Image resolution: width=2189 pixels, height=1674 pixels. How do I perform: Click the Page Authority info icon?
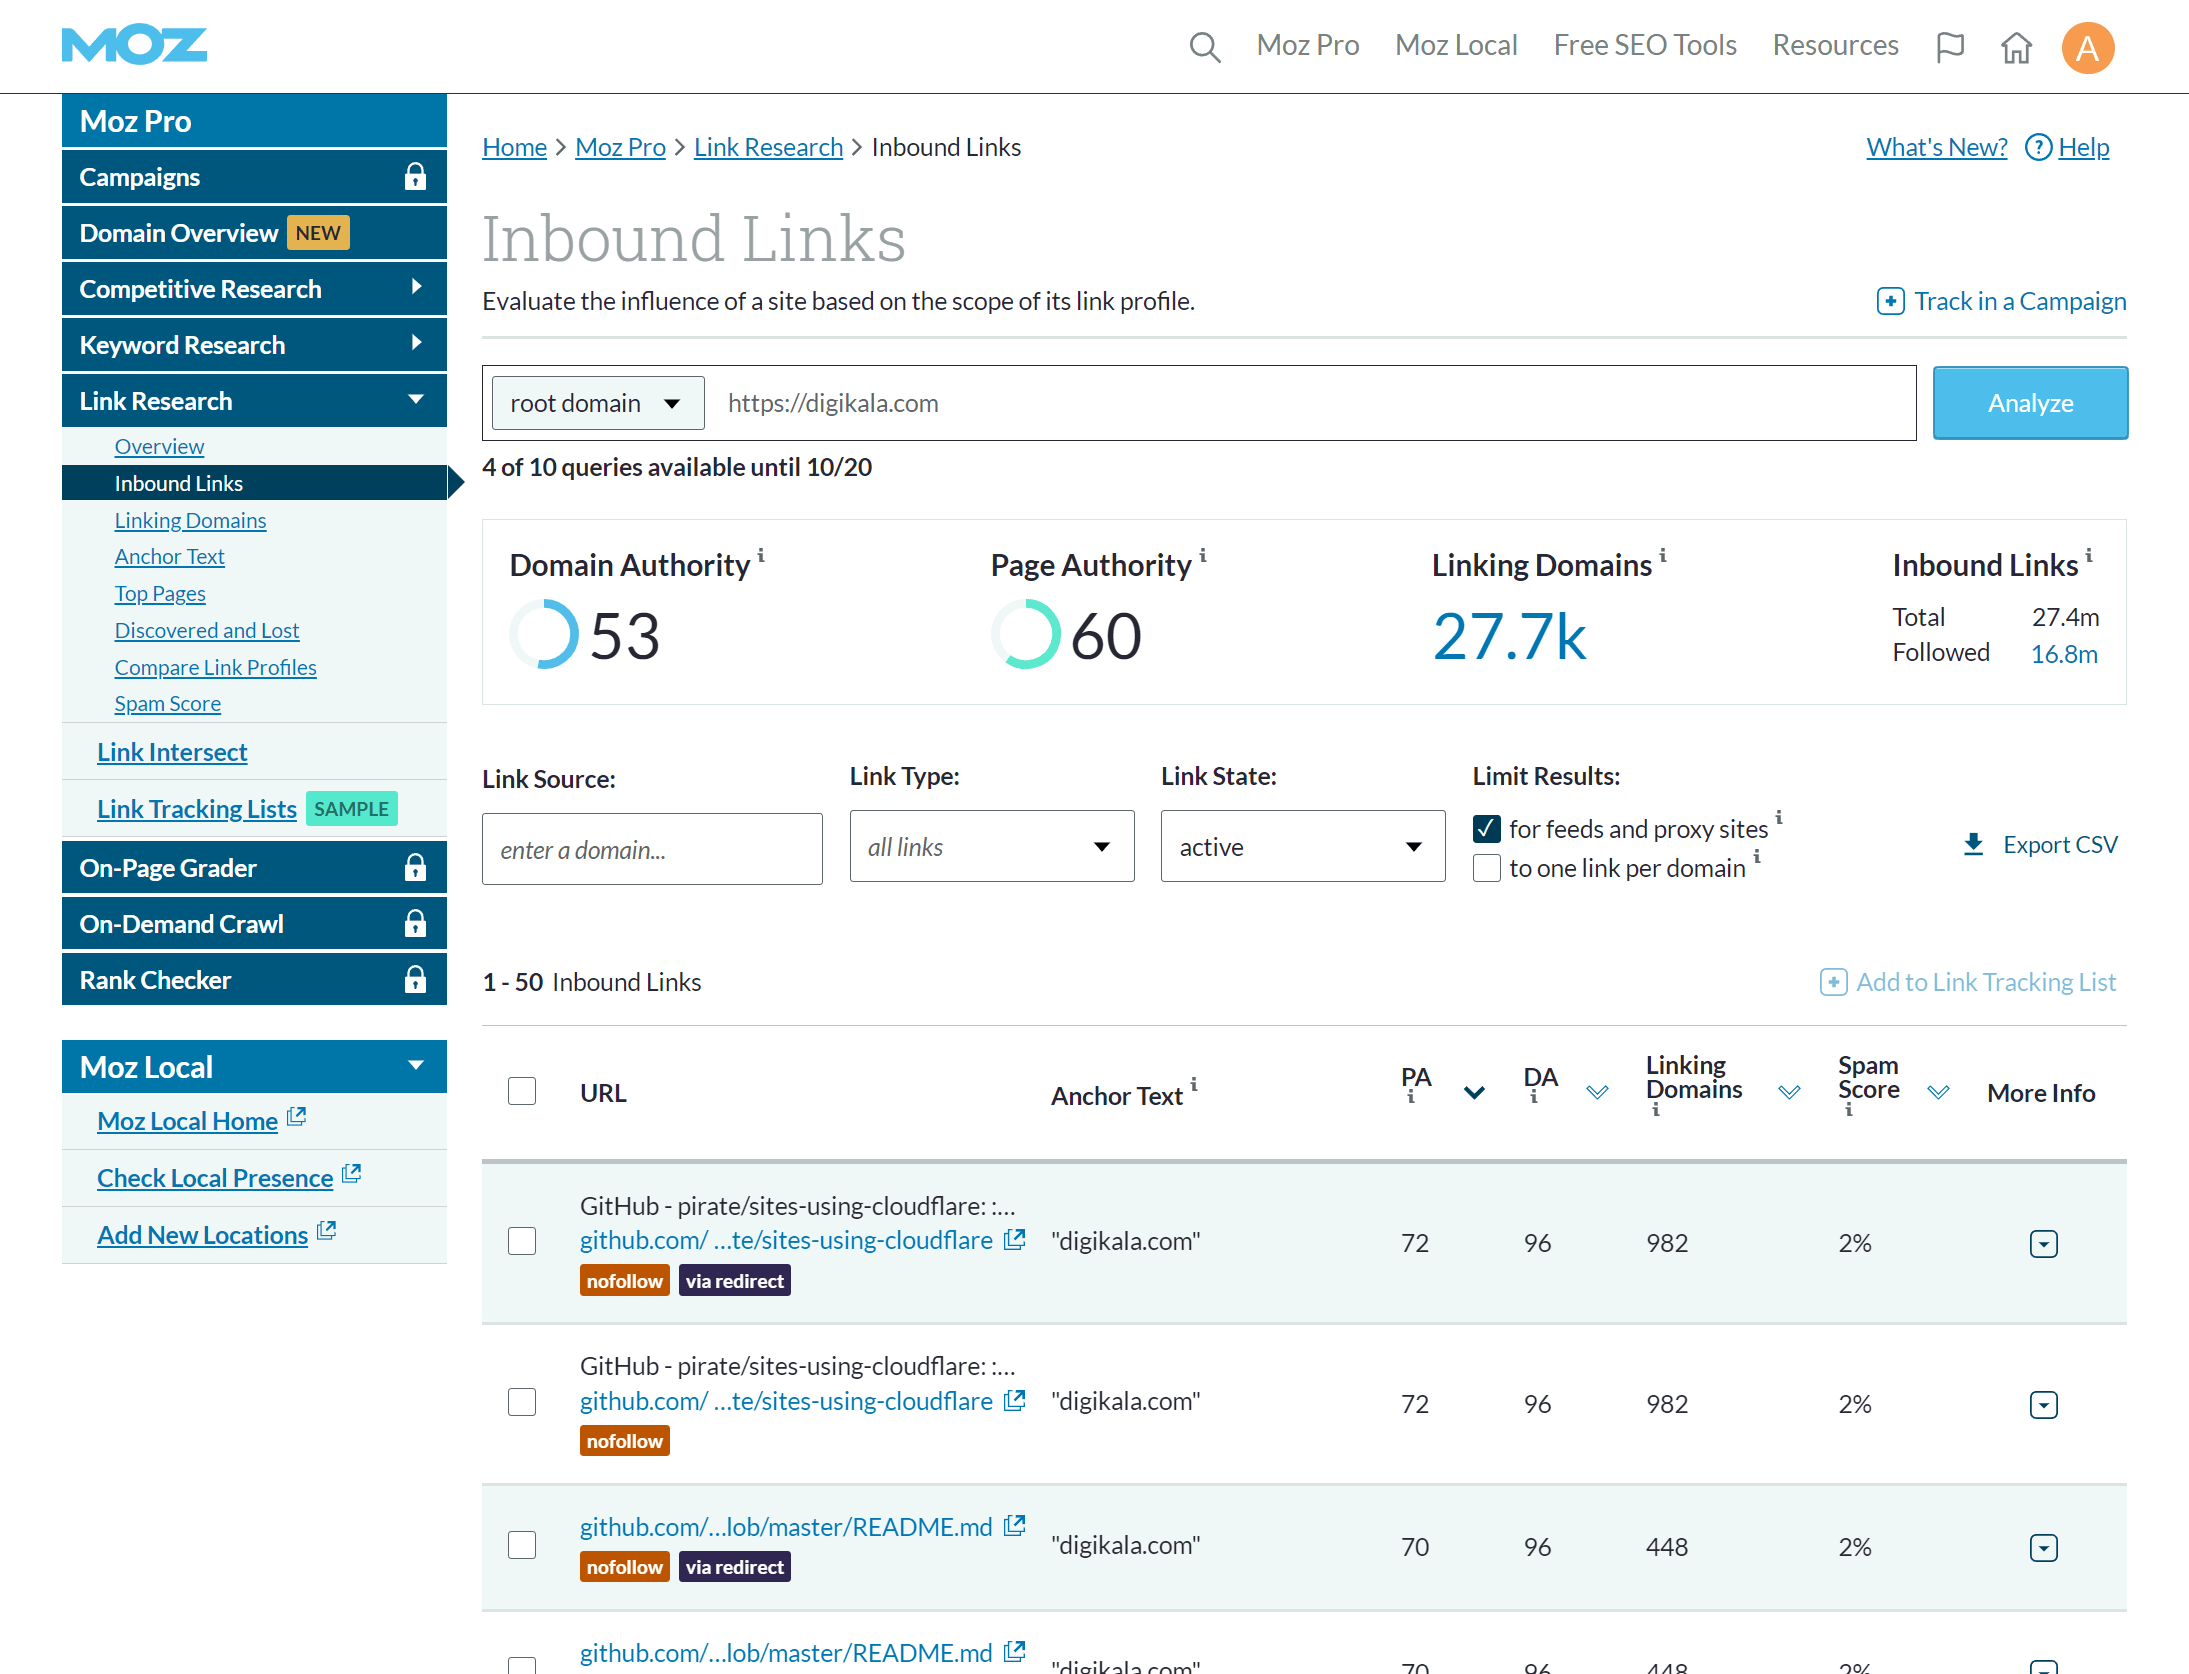pyautogui.click(x=1203, y=555)
